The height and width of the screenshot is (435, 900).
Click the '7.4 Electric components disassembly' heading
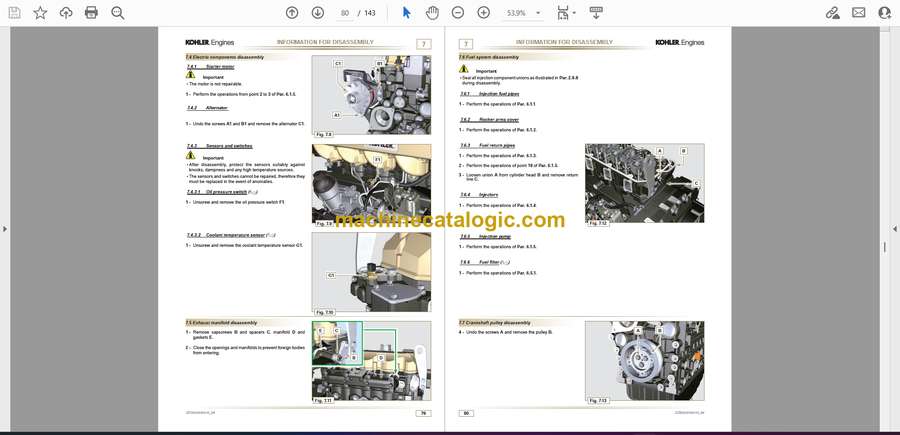click(225, 57)
